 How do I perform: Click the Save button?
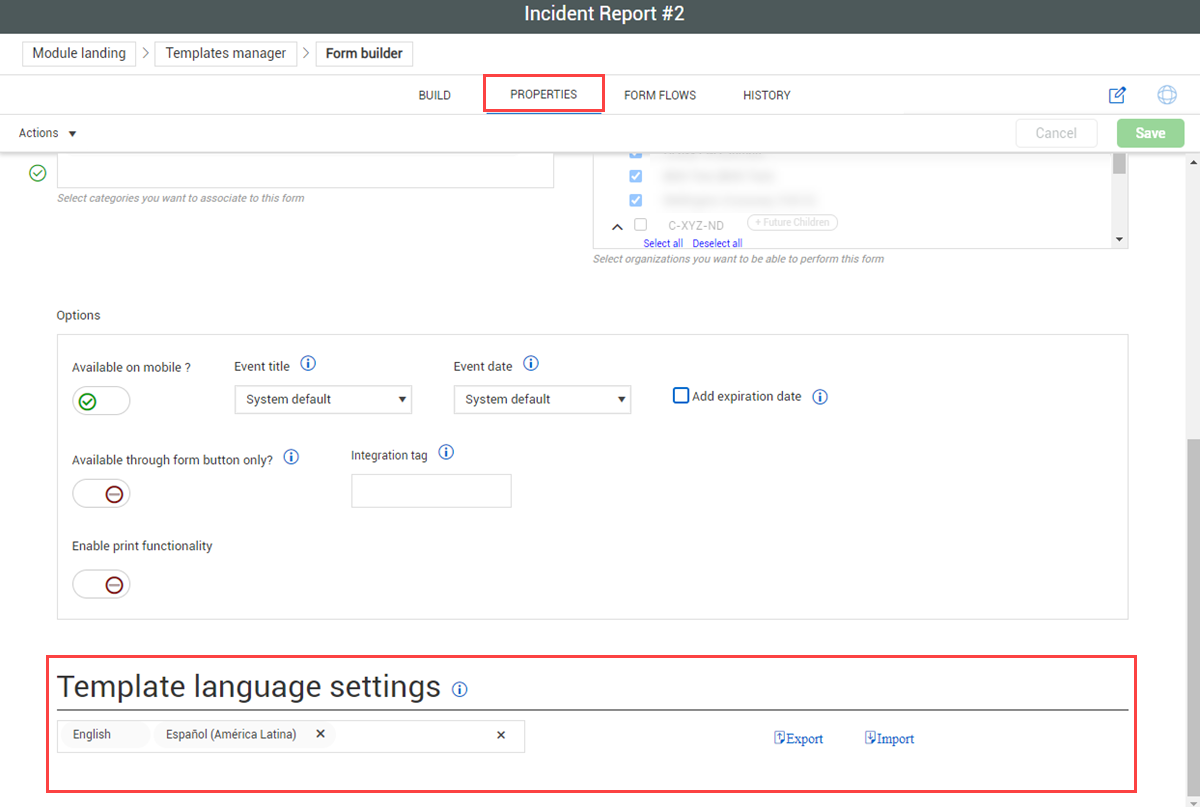pyautogui.click(x=1150, y=133)
